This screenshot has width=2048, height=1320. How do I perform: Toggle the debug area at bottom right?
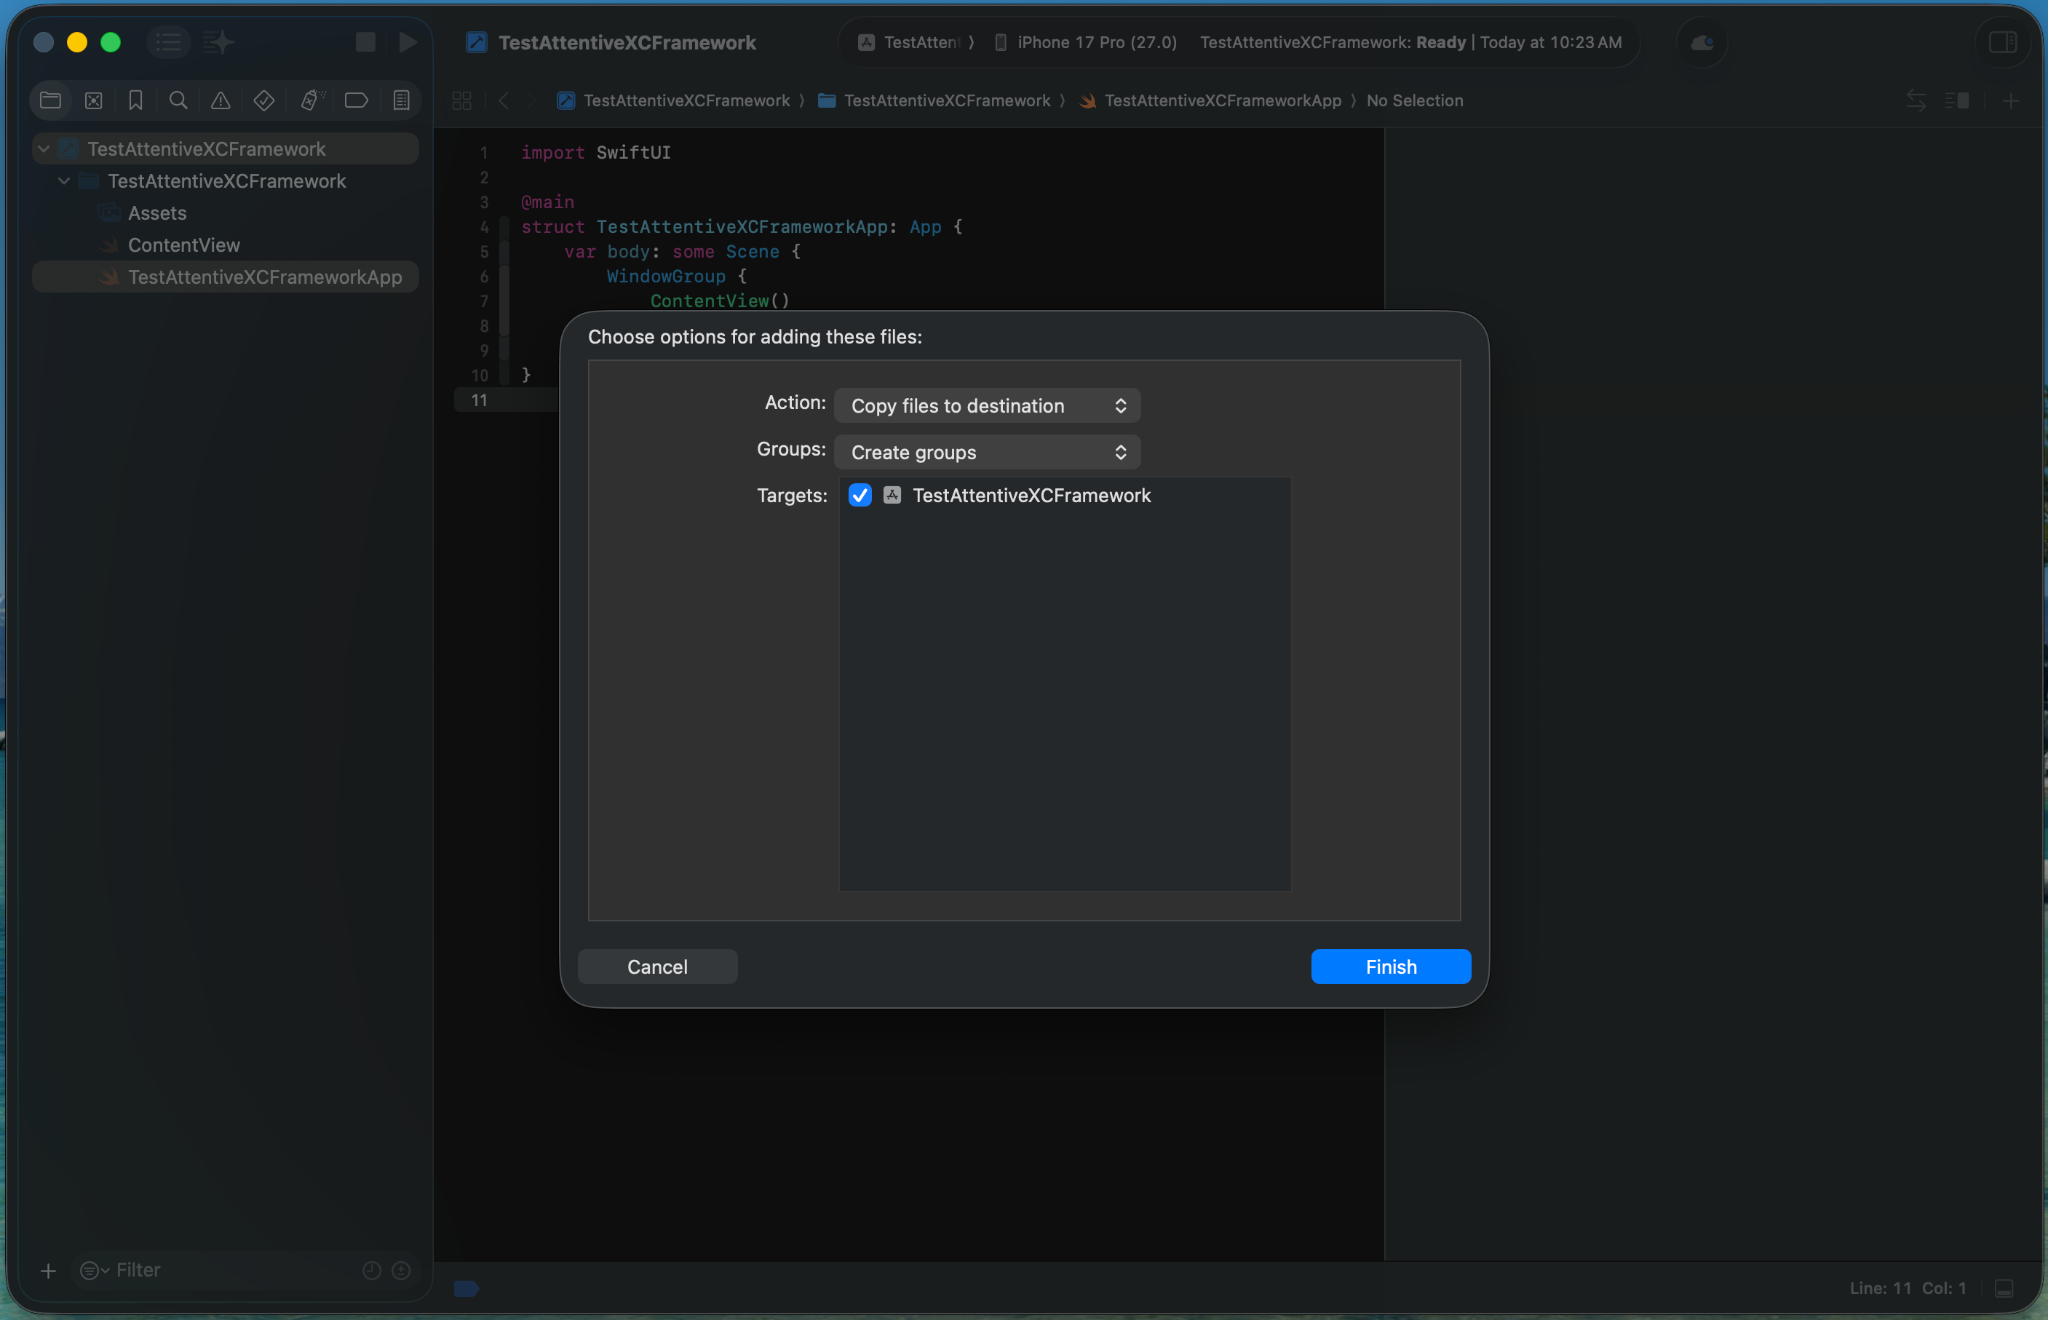coord(2004,1288)
